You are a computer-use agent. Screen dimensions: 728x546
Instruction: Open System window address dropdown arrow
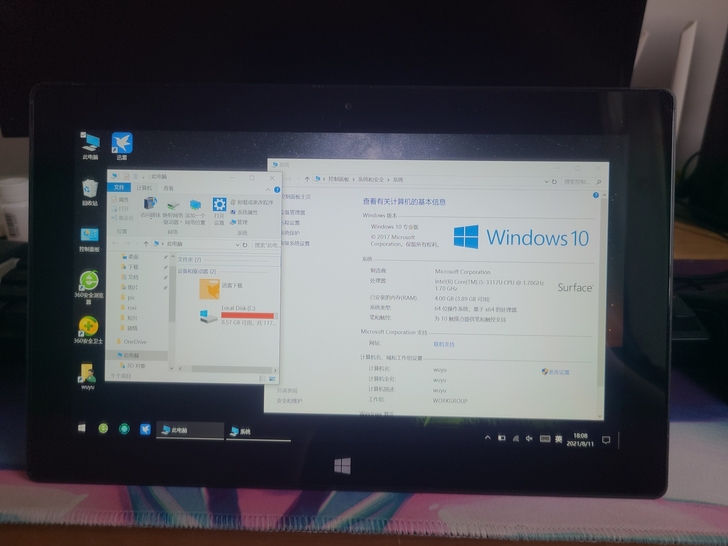(546, 182)
